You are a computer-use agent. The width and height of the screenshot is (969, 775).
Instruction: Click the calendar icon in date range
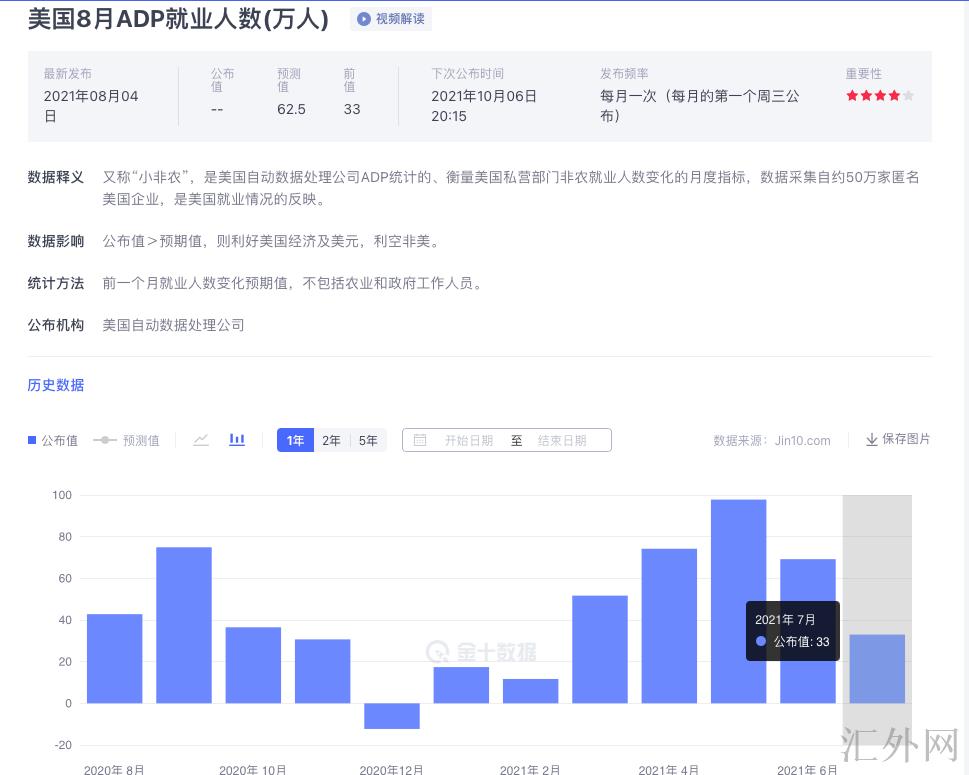420,440
